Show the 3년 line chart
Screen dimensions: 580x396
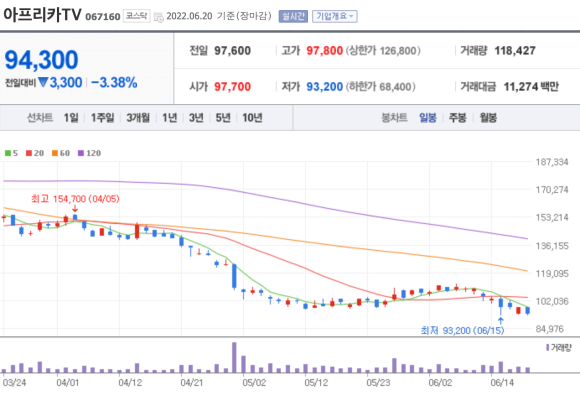tap(196, 118)
